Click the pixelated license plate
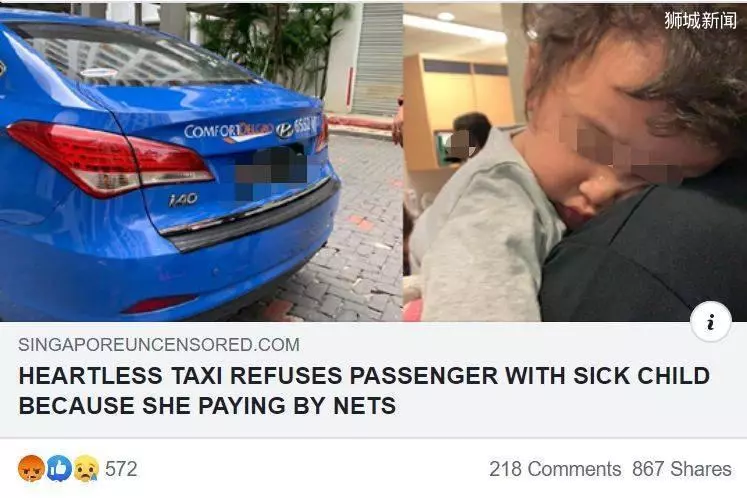Viewport: 747px width, 498px height. (272, 173)
